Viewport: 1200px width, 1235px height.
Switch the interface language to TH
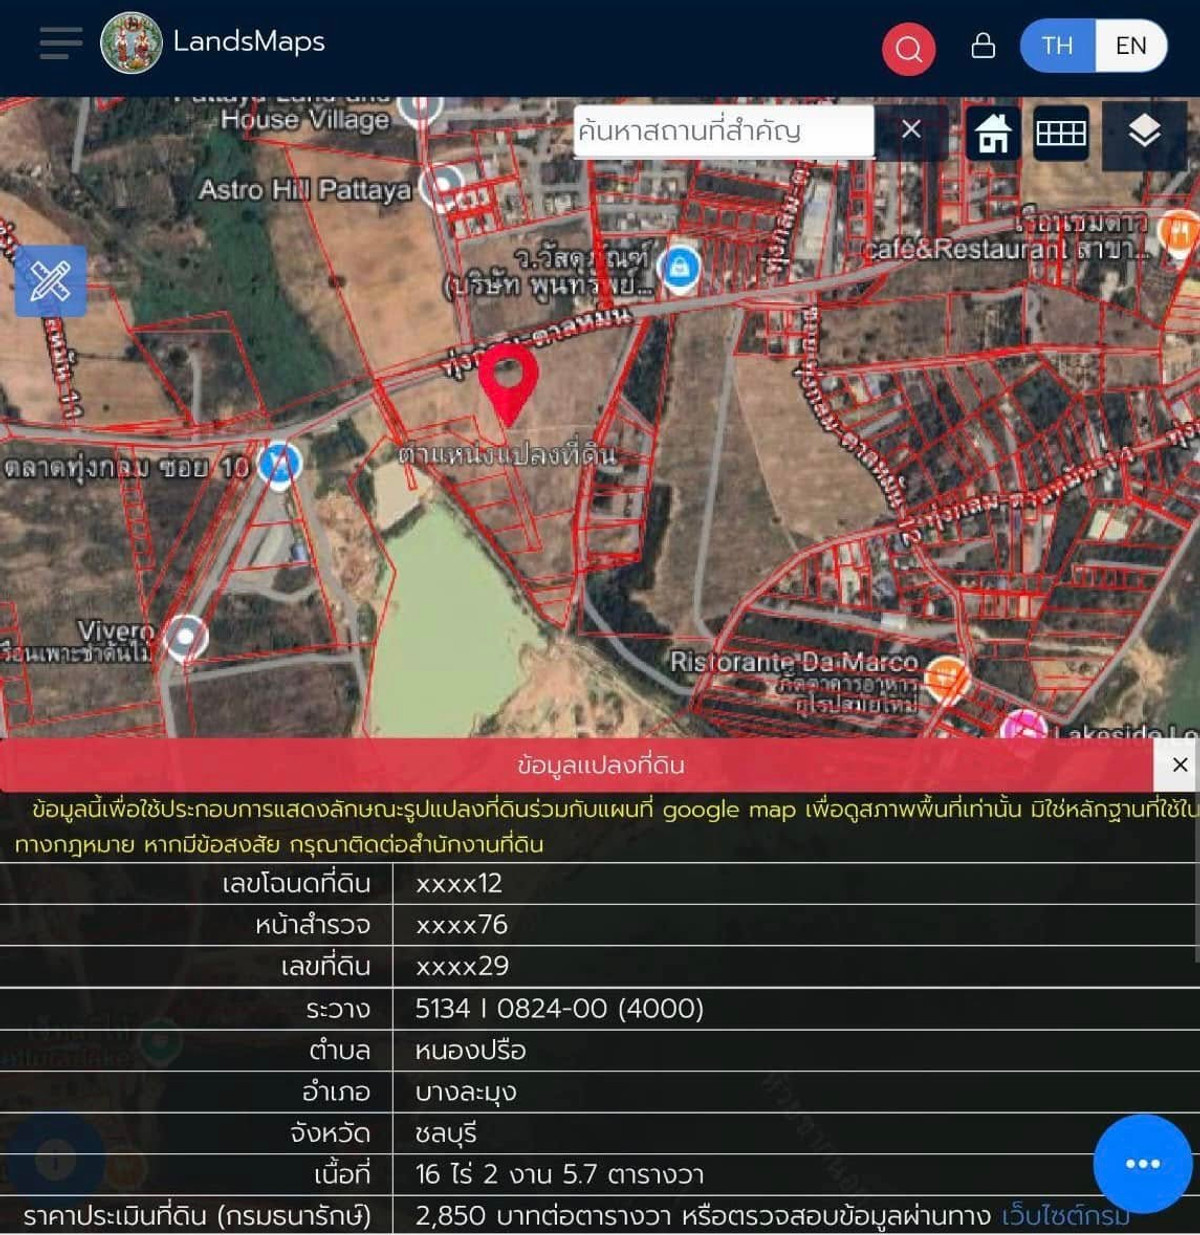tap(1057, 46)
